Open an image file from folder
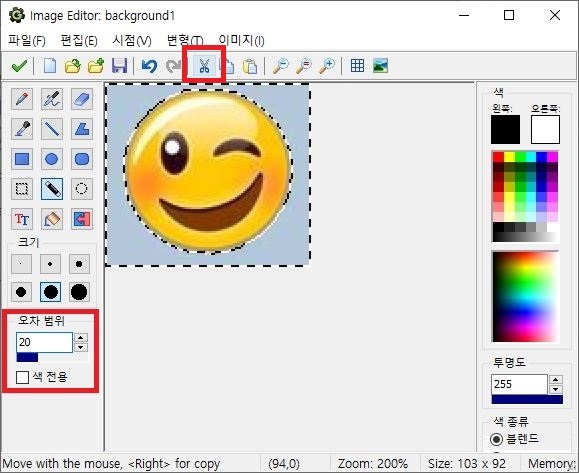Image resolution: width=579 pixels, height=473 pixels. tap(73, 66)
